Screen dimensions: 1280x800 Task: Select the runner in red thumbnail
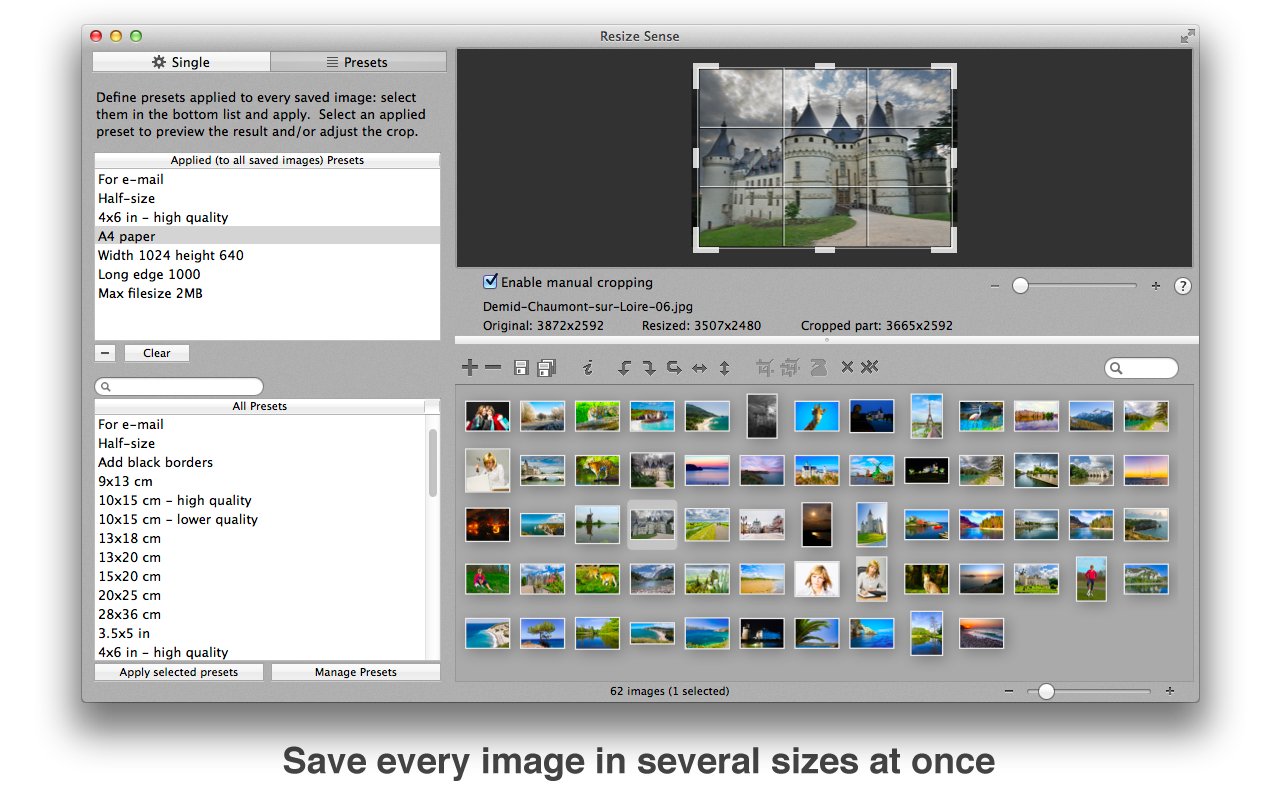1091,579
